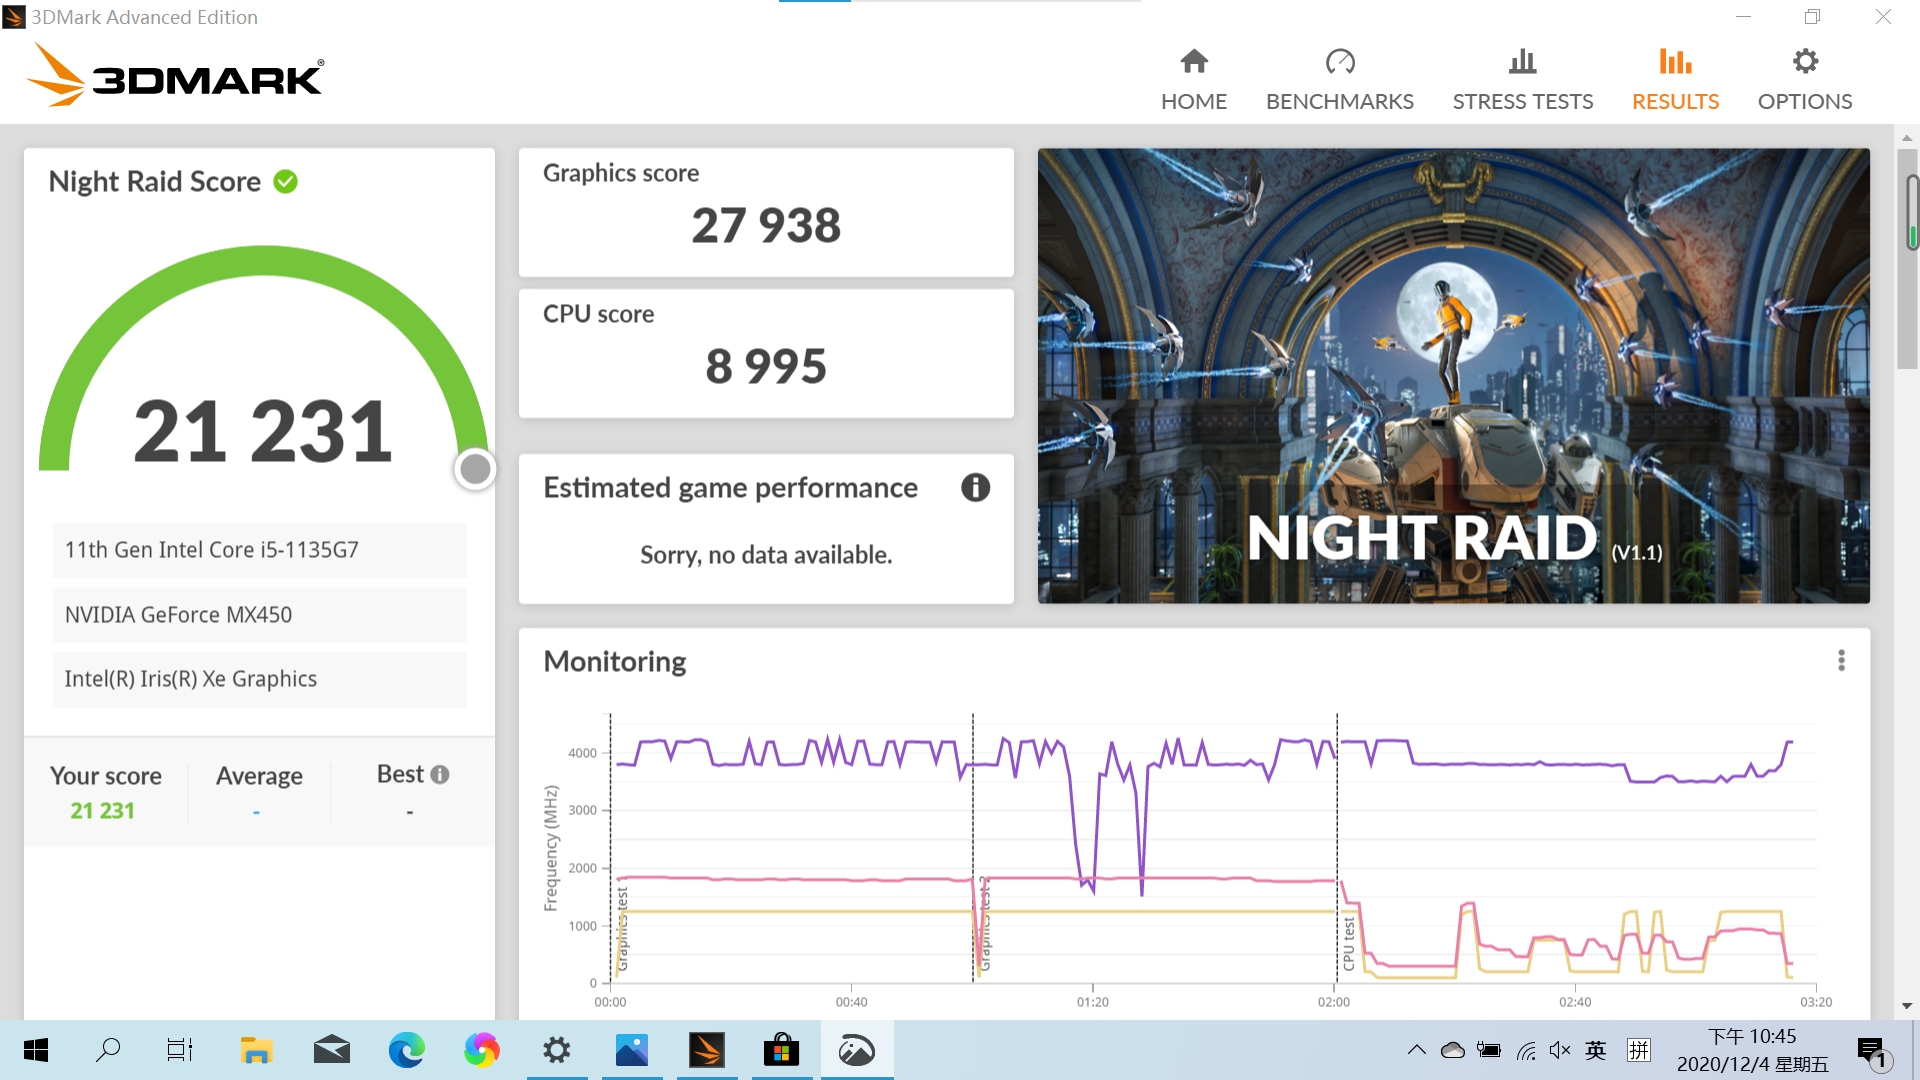The width and height of the screenshot is (1920, 1080).
Task: Open the taskbar clock and date
Action: click(1752, 1050)
